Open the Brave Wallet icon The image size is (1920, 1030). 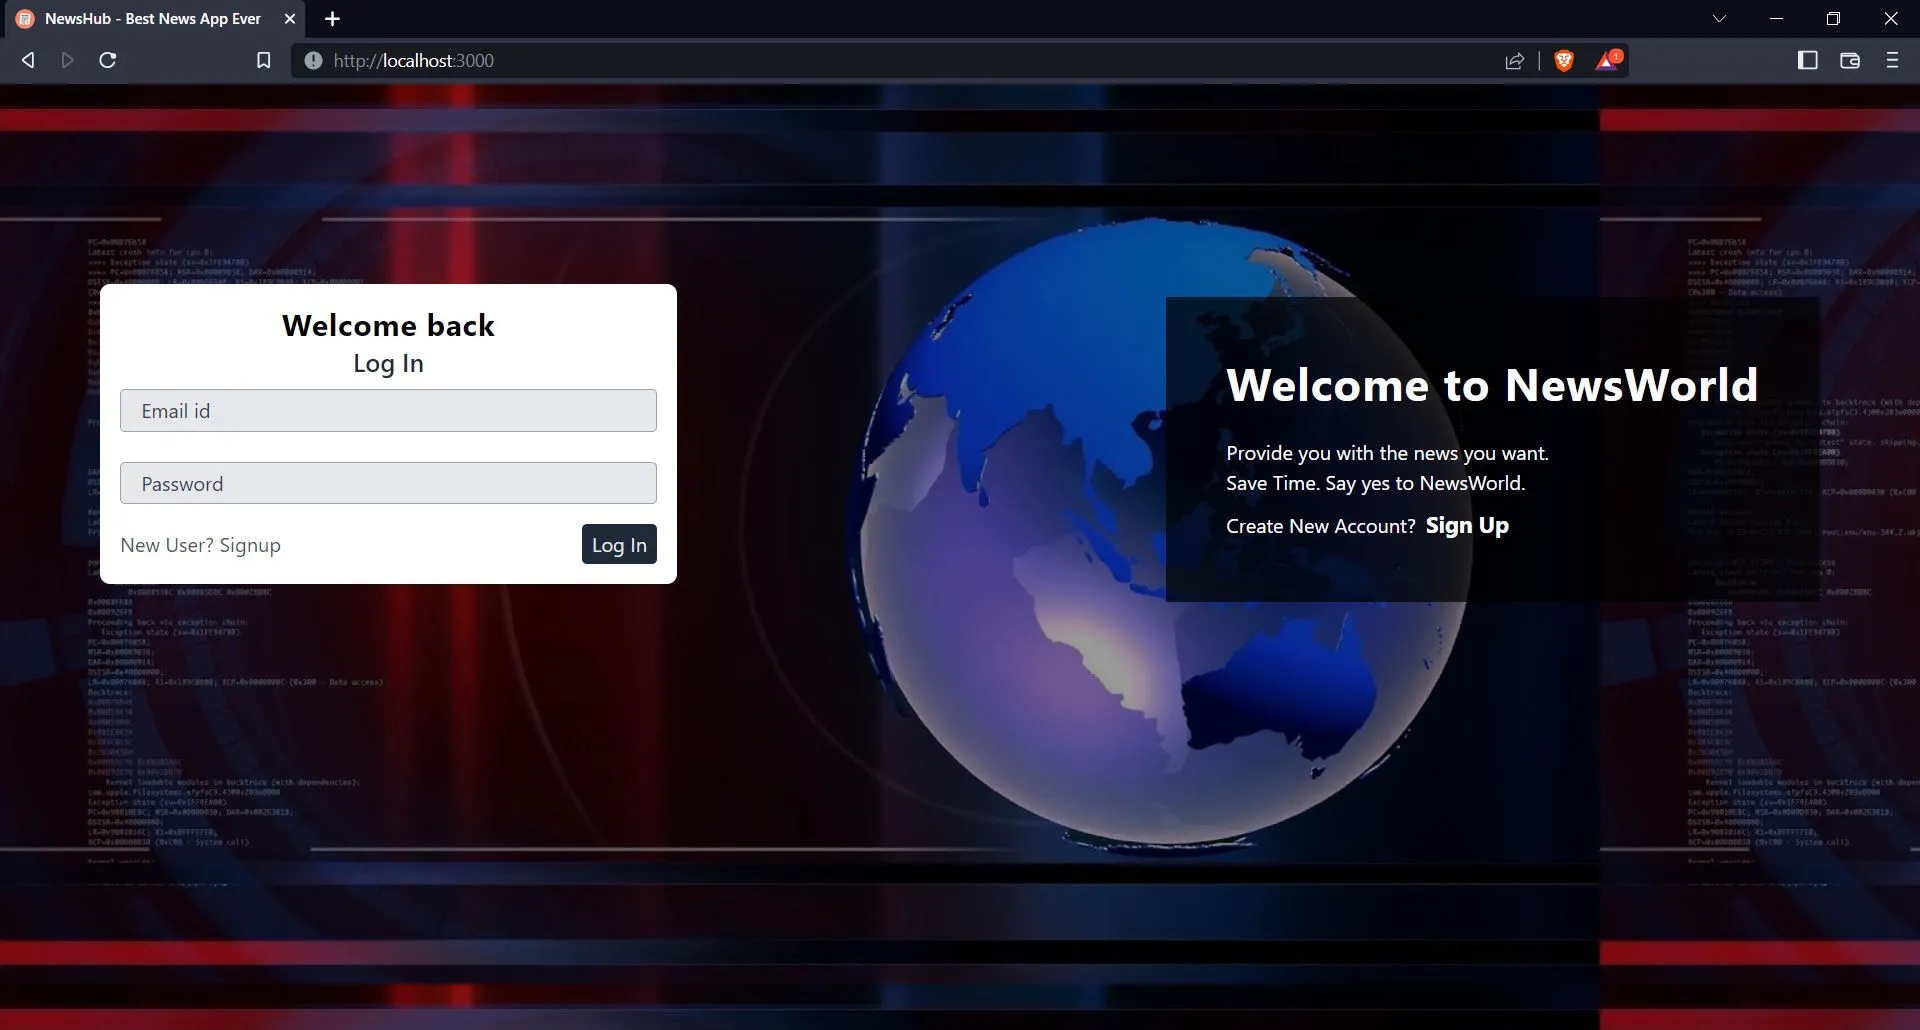pos(1849,60)
